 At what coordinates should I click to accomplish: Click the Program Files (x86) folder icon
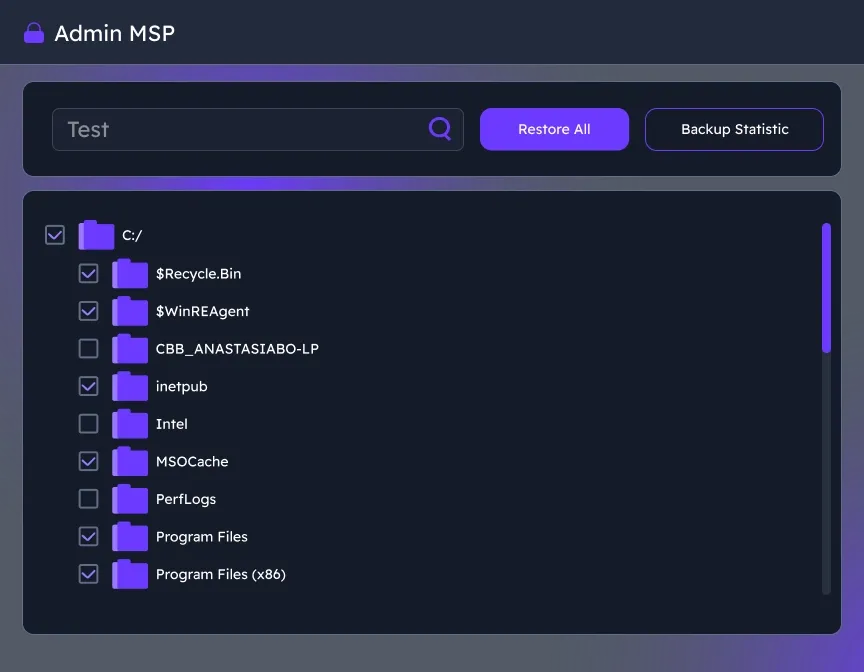click(x=130, y=574)
